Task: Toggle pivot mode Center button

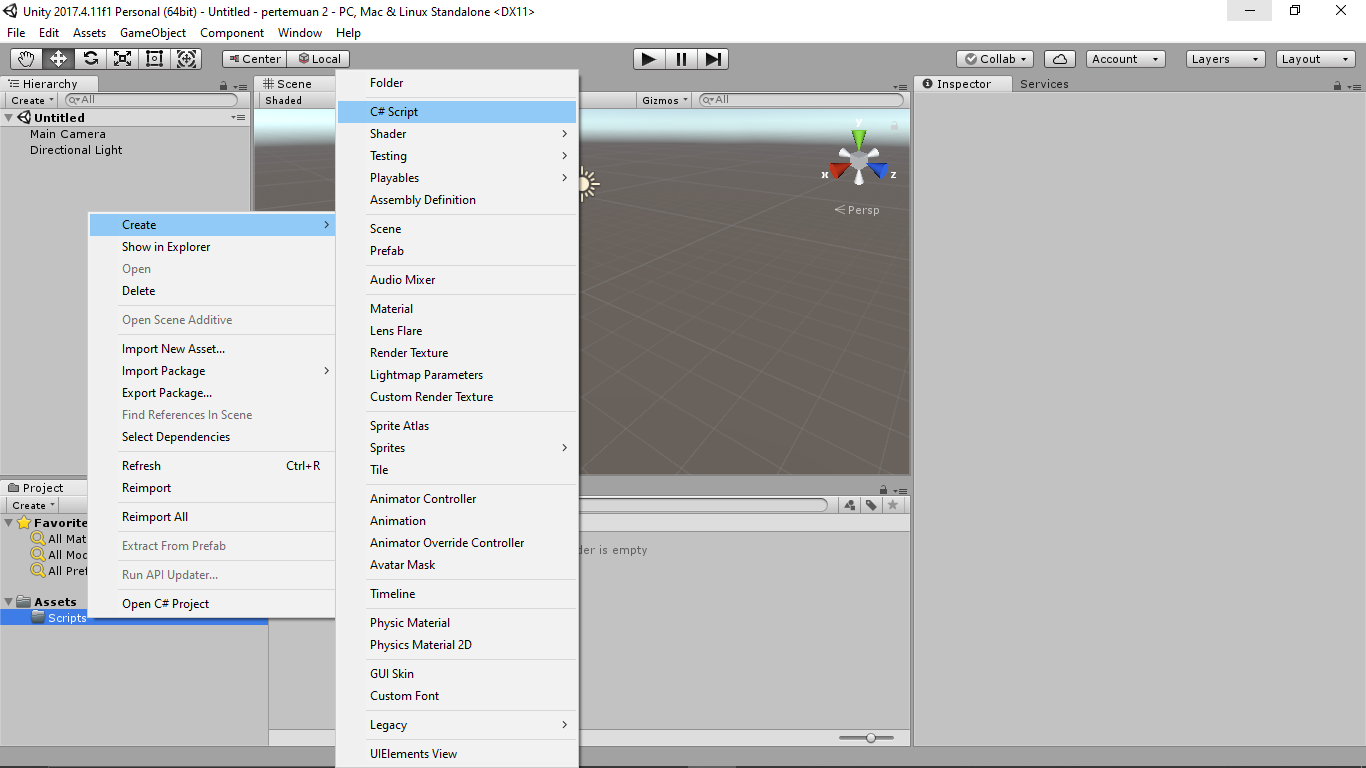Action: pos(254,59)
